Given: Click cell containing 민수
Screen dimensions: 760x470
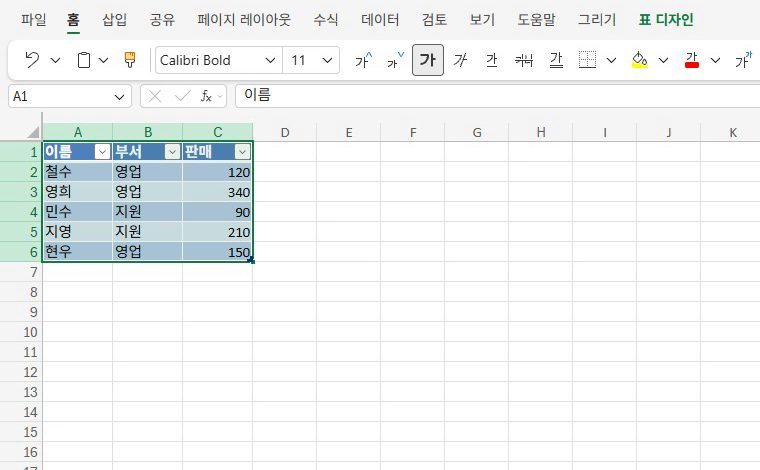Looking at the screenshot, I should click(x=78, y=212).
